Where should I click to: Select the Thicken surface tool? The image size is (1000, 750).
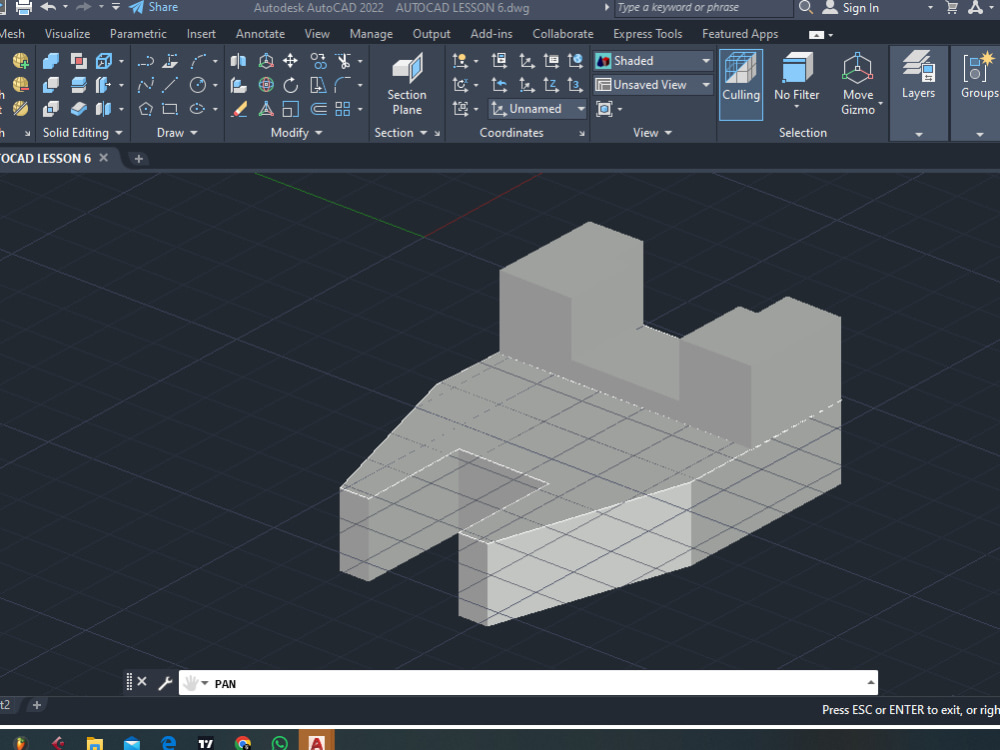(78, 109)
